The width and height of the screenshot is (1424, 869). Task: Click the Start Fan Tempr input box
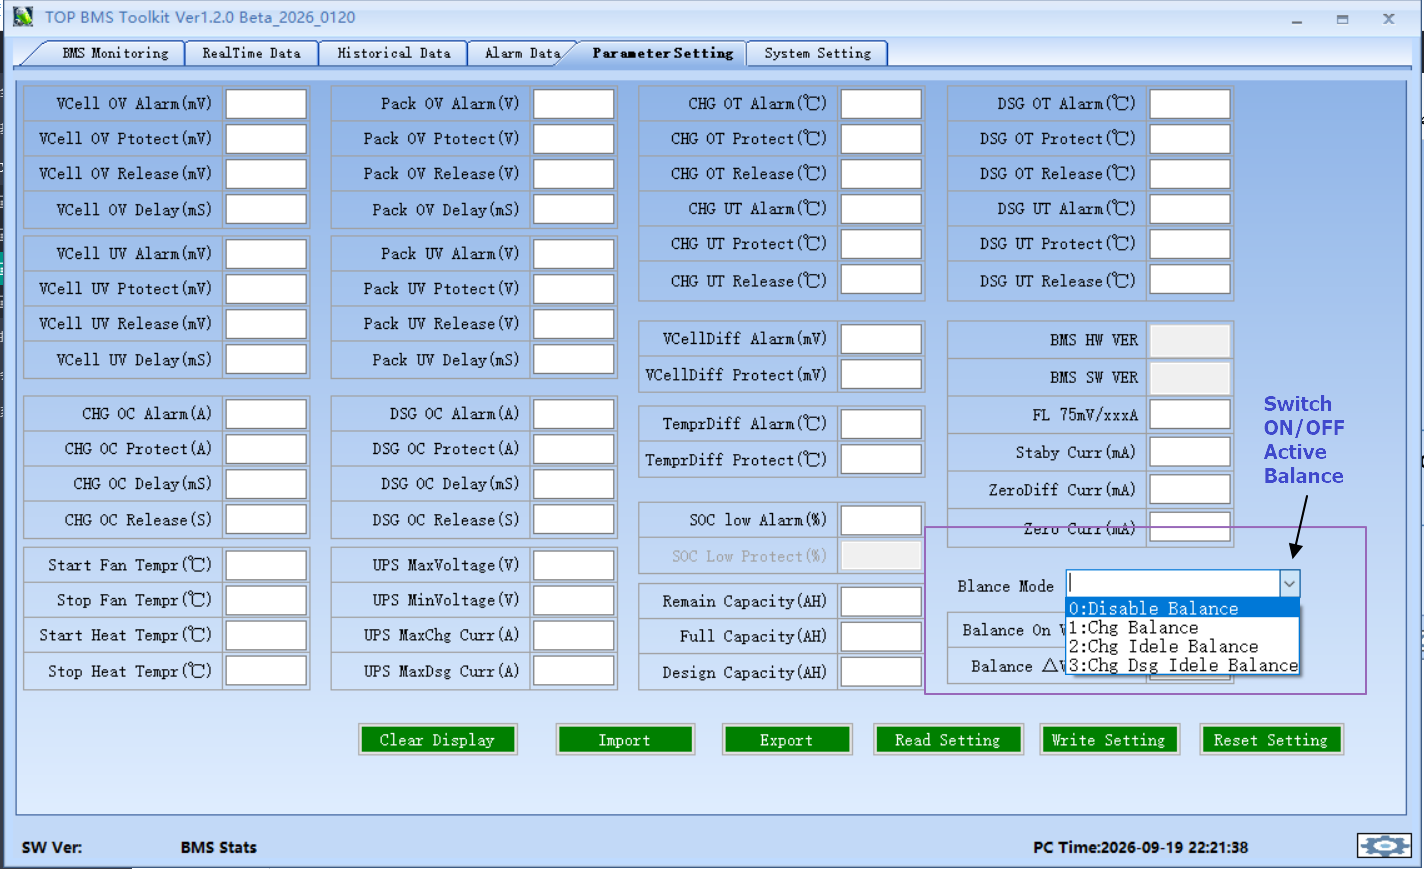pyautogui.click(x=266, y=565)
